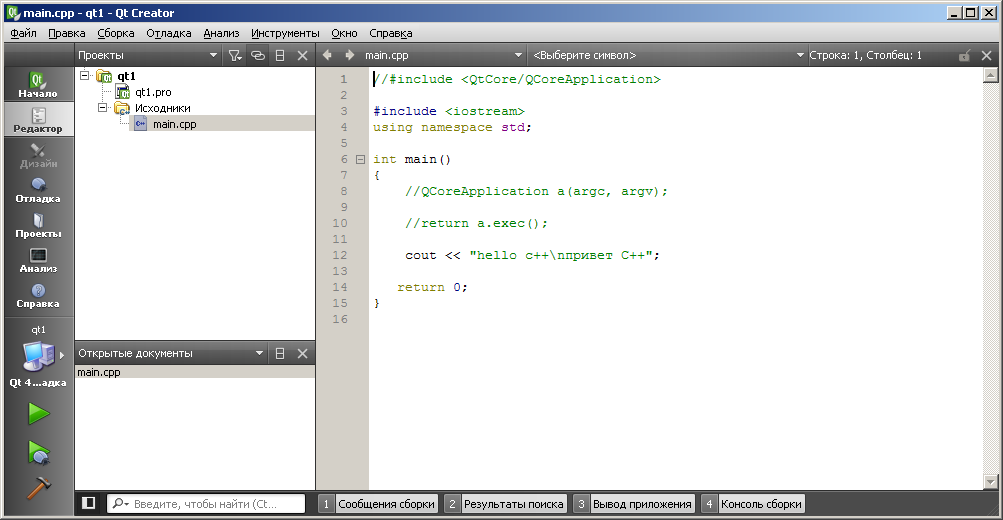This screenshot has width=1003, height=520.
Task: Split the Открытые документы panel
Action: (280, 353)
